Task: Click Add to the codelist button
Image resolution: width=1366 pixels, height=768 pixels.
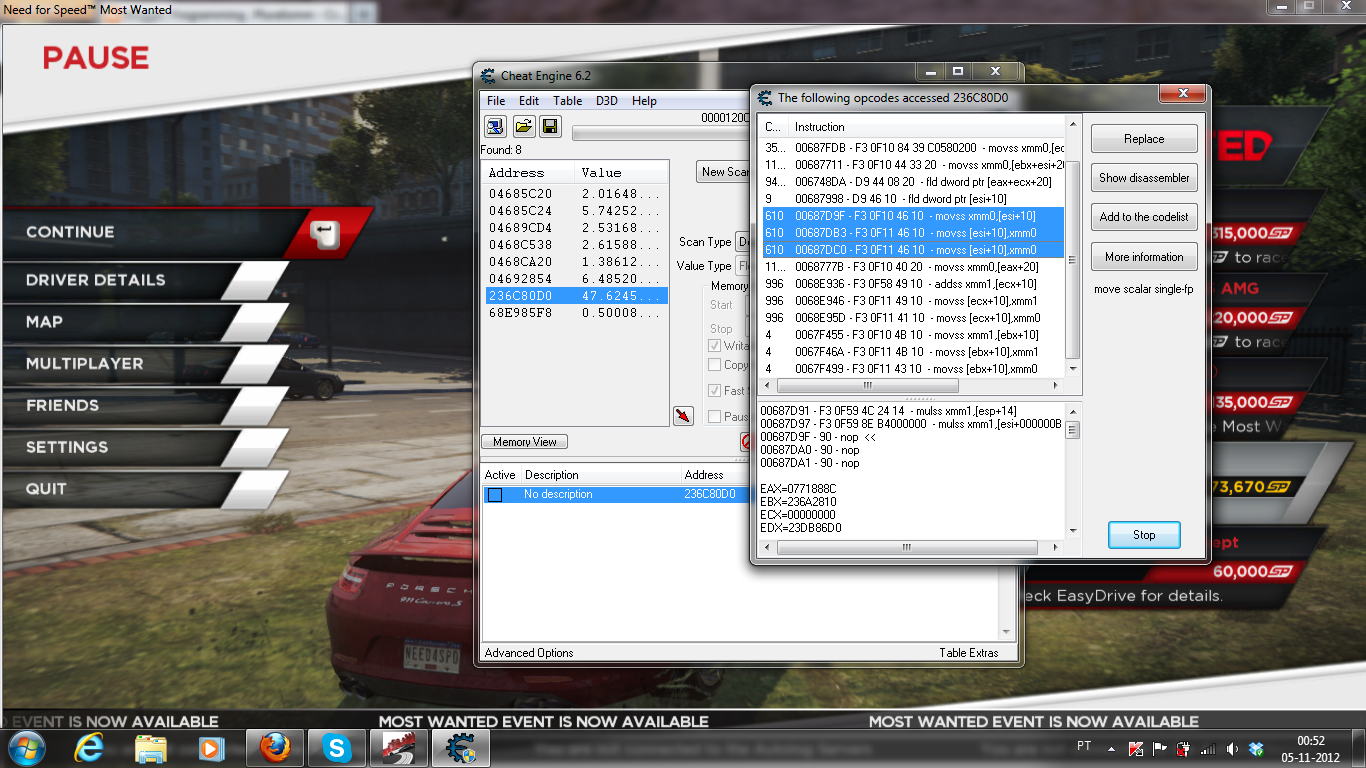Action: (1144, 217)
